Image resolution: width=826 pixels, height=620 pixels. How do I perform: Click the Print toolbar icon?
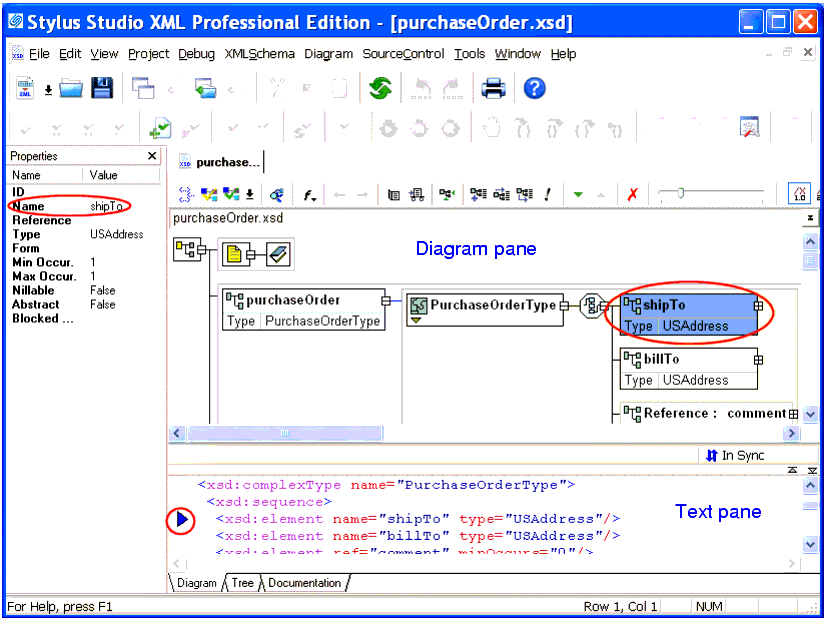493,89
